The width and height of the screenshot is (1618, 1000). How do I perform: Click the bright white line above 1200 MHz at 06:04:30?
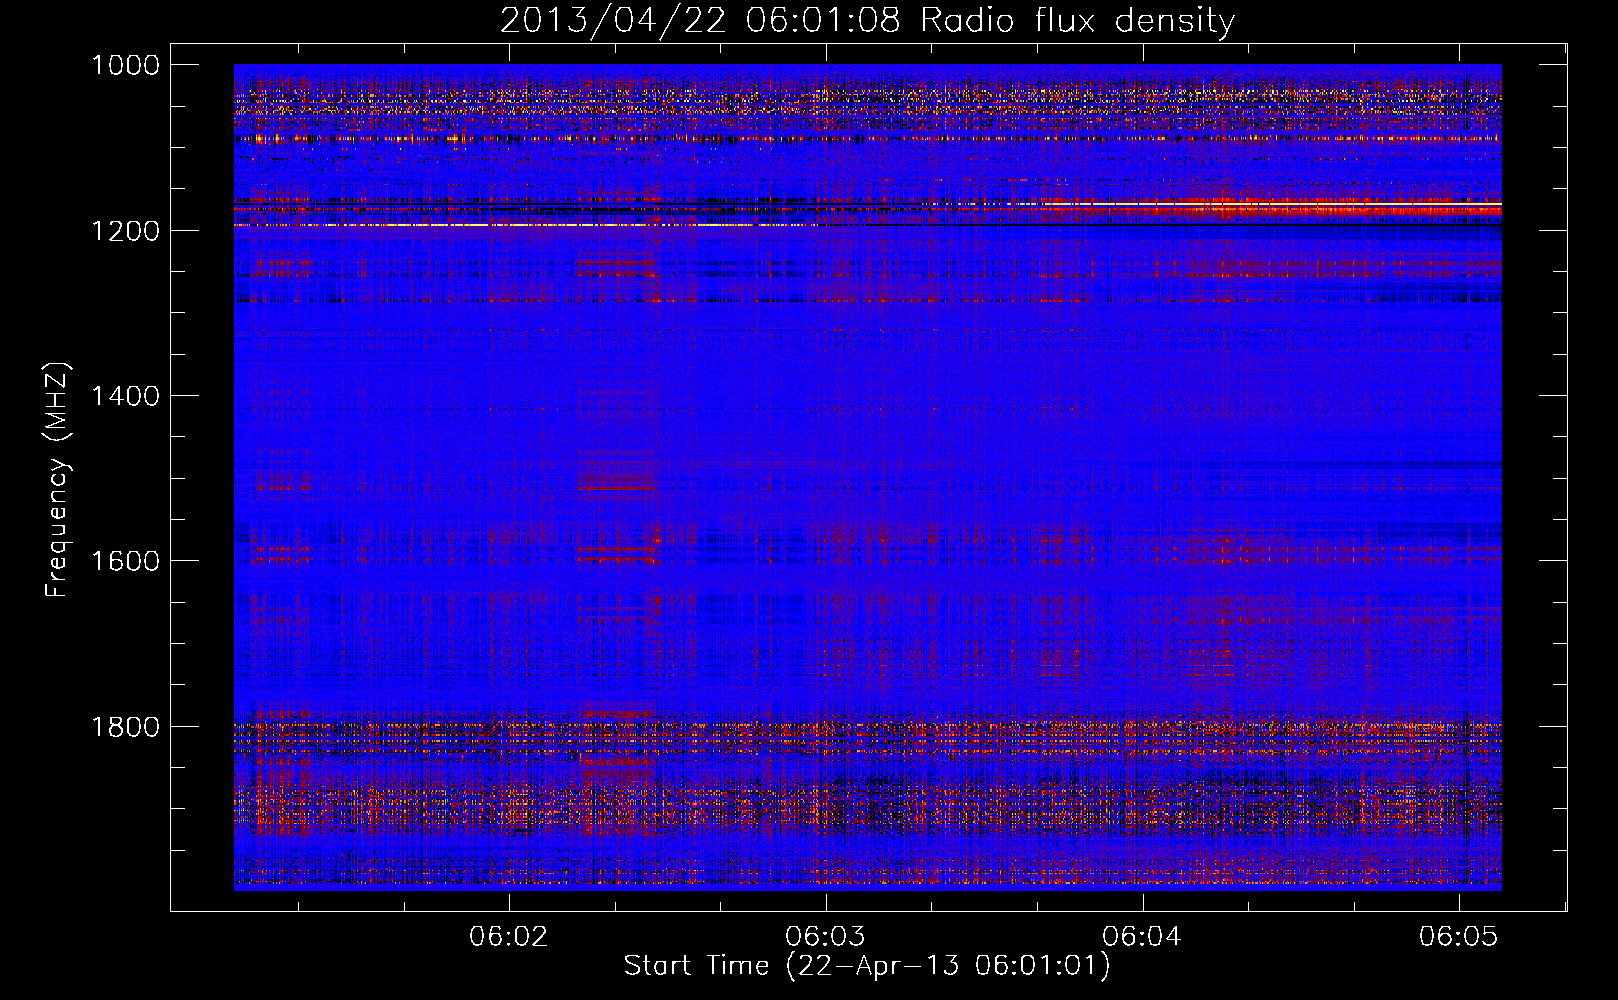[1300, 204]
